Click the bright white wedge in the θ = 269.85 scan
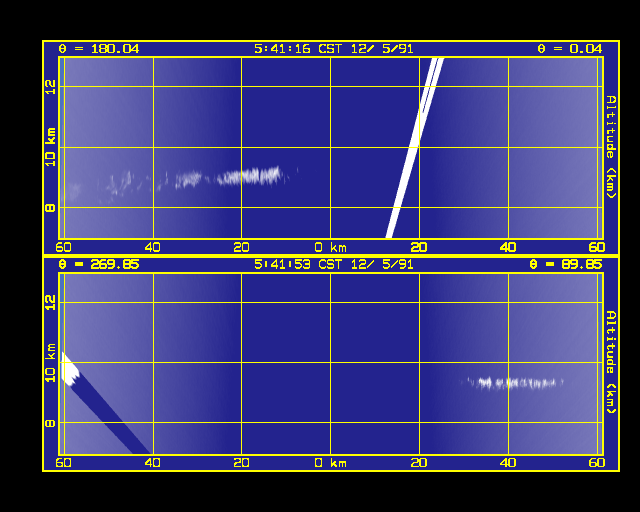 pyautogui.click(x=69, y=370)
